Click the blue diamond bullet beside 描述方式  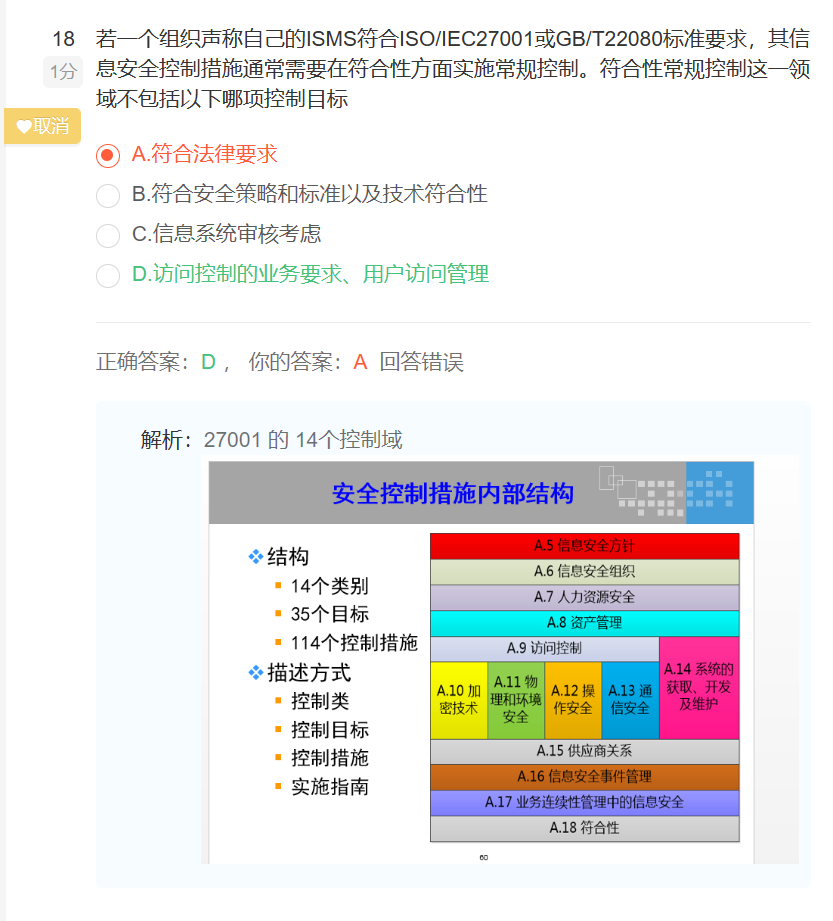coord(255,673)
